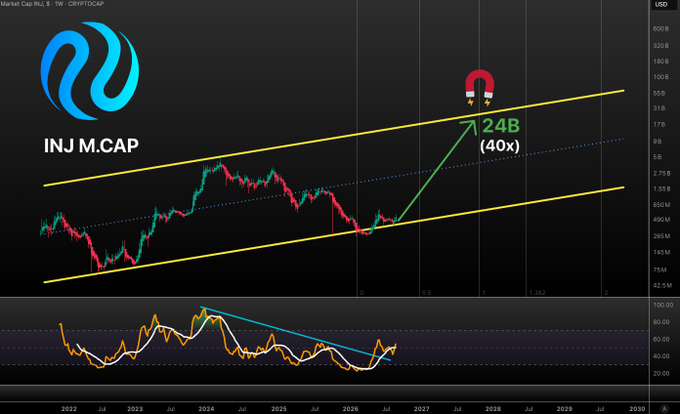Click the 2.75B price axis label
Image resolution: width=680 pixels, height=414 pixels.
[662, 173]
